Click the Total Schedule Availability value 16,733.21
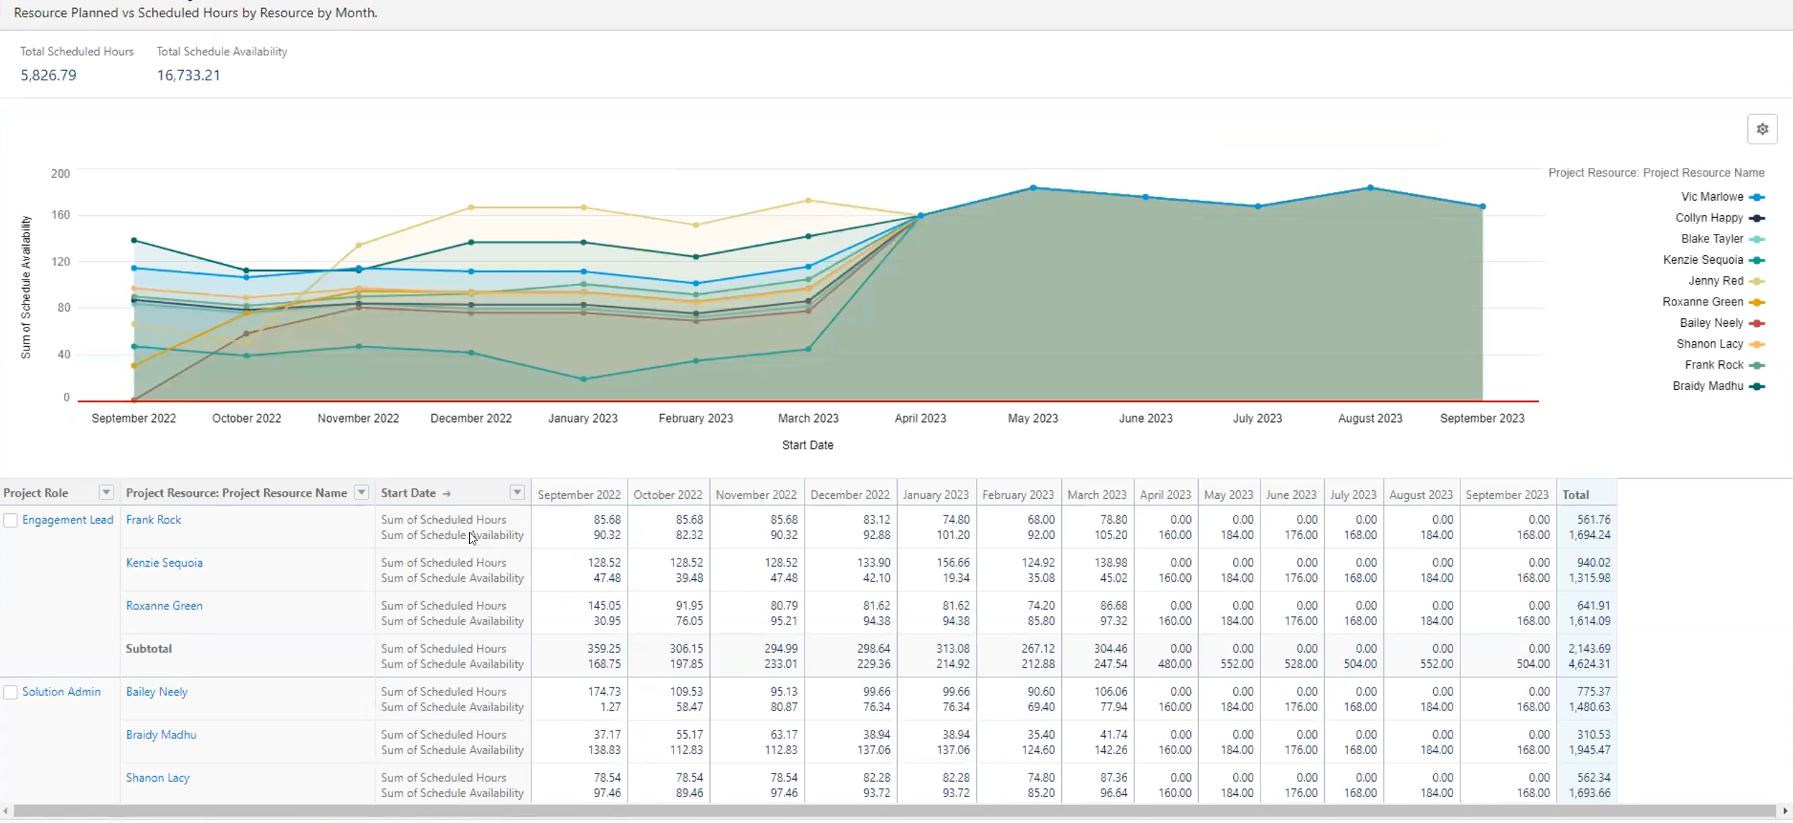This screenshot has width=1793, height=823. coord(188,75)
